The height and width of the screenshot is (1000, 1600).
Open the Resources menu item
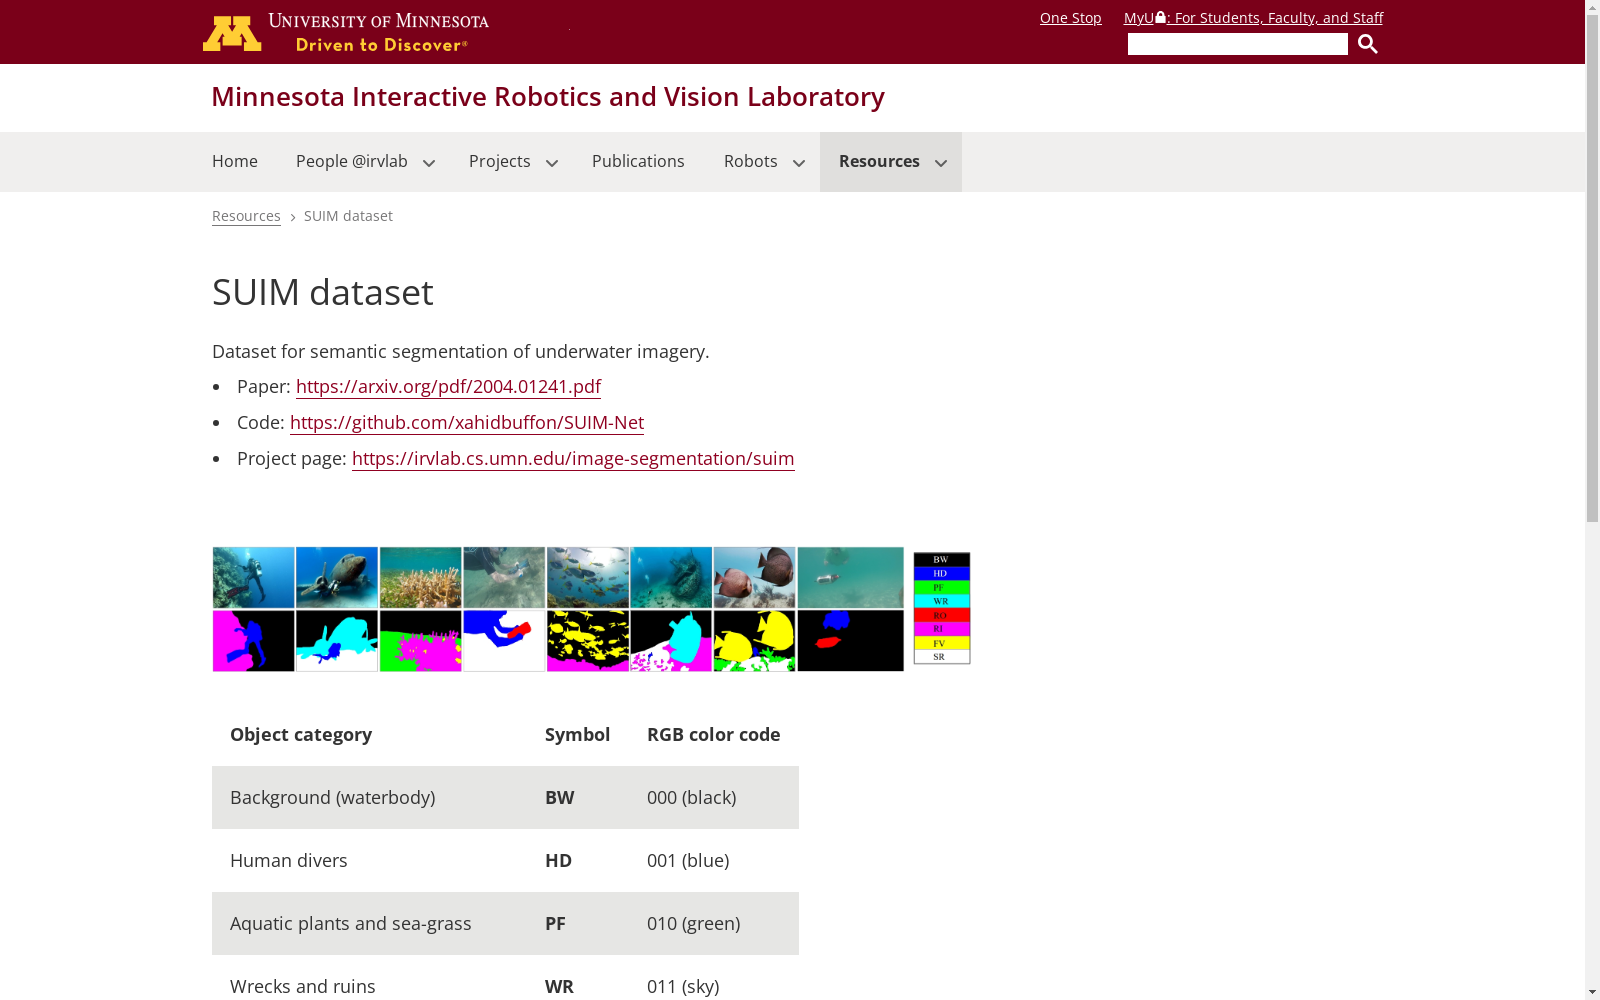tap(879, 161)
